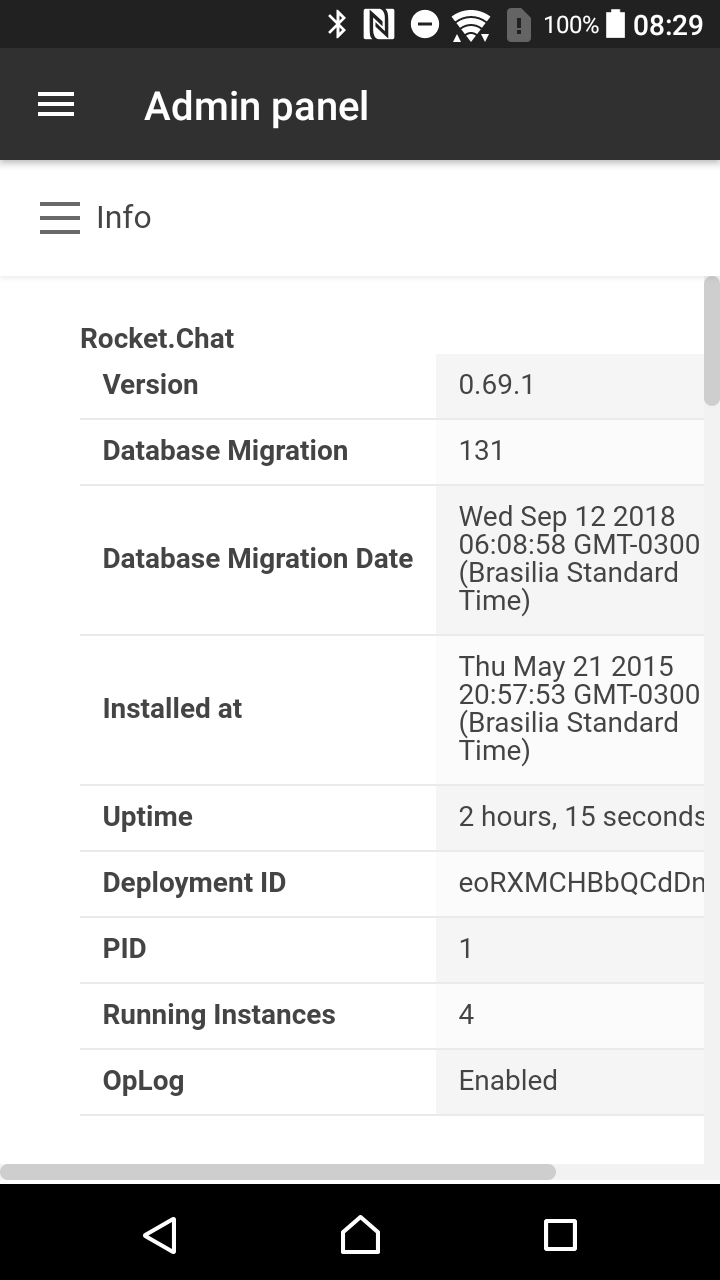
Task: Tap the SIM card alert icon
Action: pyautogui.click(x=518, y=25)
